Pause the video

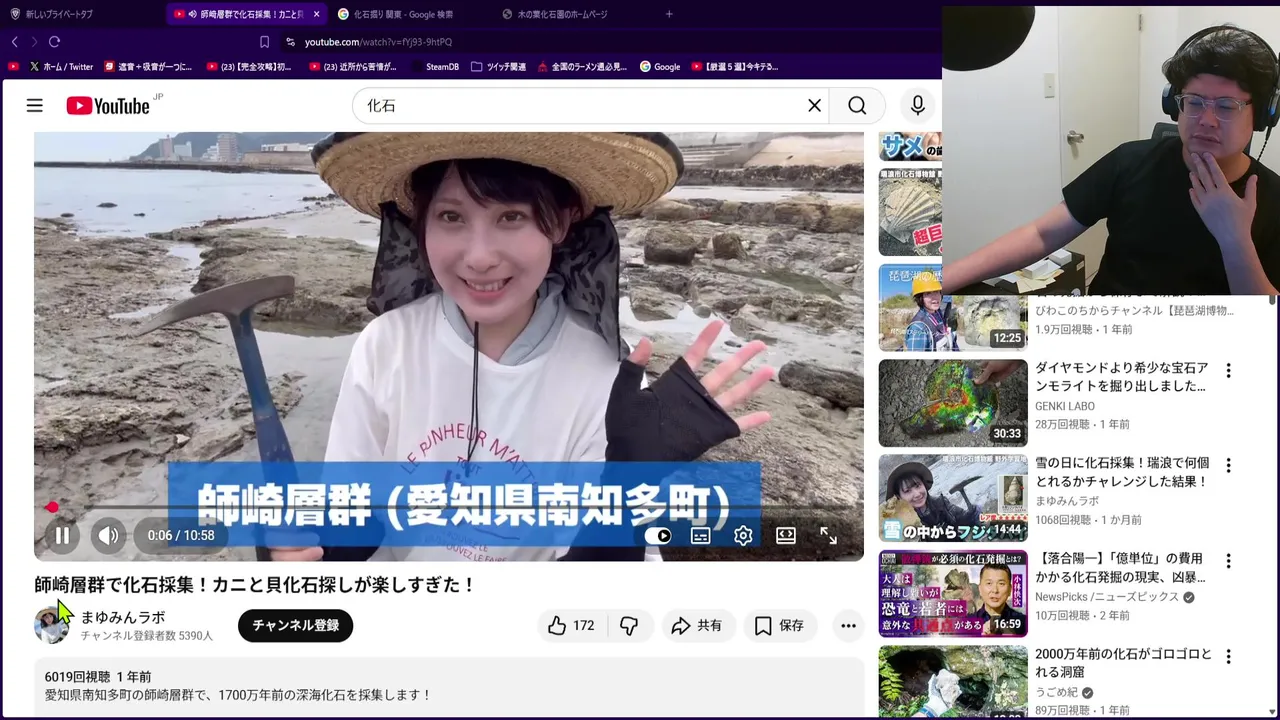point(62,536)
